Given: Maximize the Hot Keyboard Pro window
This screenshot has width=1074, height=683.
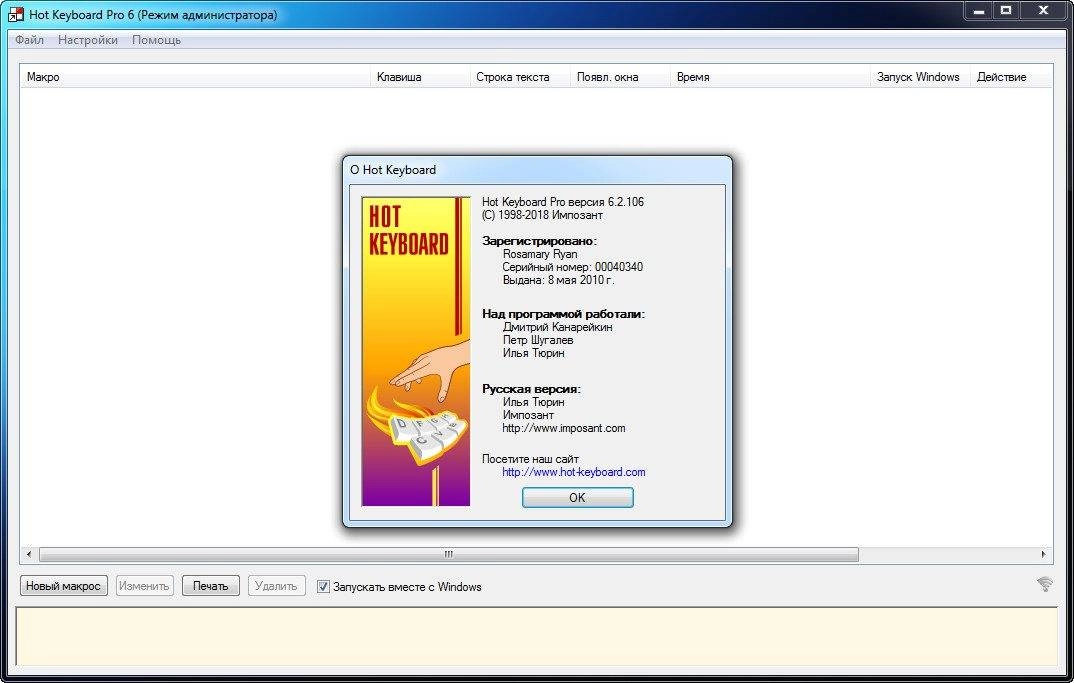Looking at the screenshot, I should coord(1007,10).
